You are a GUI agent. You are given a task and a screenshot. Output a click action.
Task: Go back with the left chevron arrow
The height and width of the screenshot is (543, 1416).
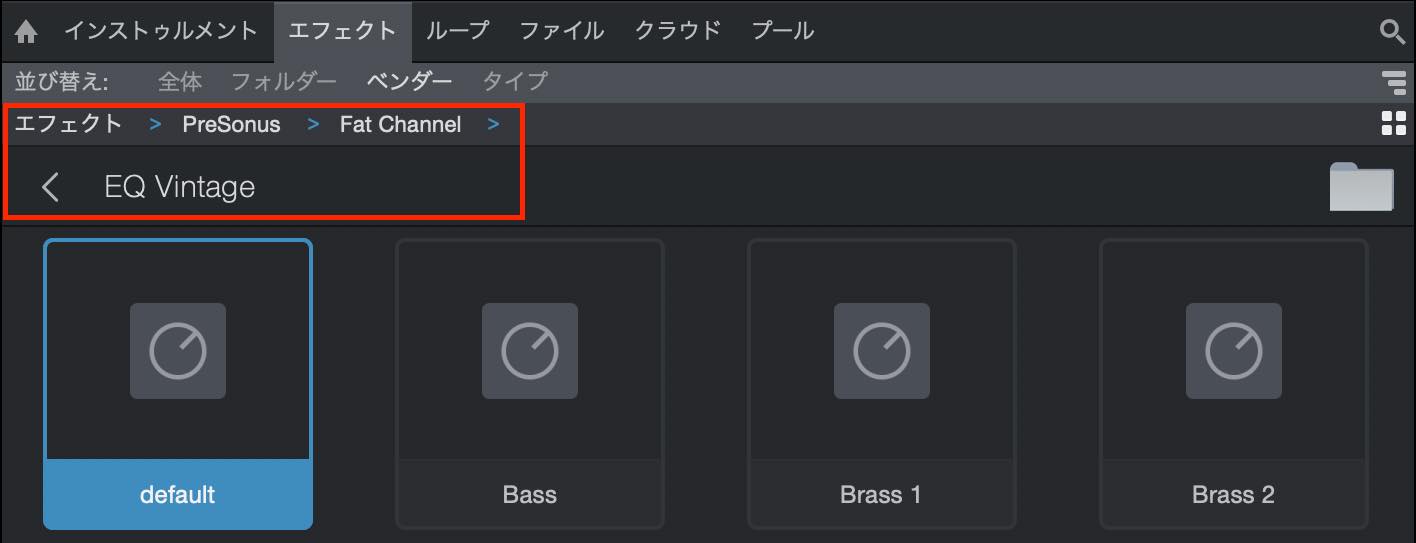pyautogui.click(x=51, y=186)
